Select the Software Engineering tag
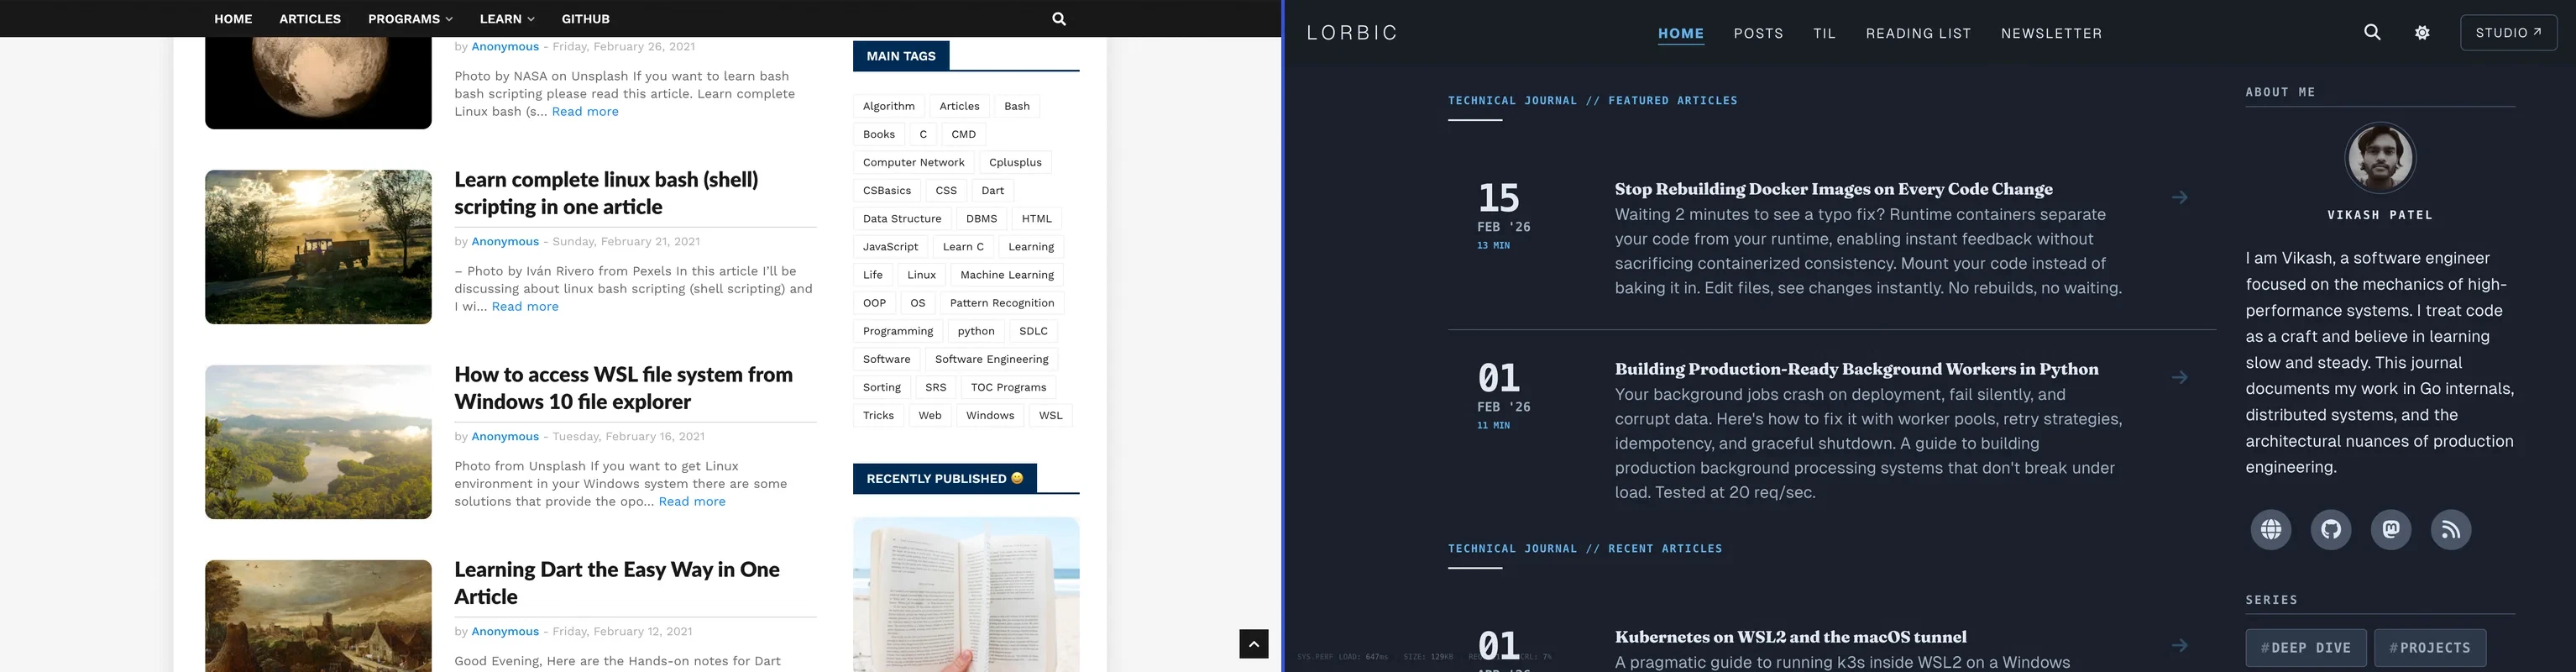This screenshot has height=672, width=2576. click(x=992, y=359)
